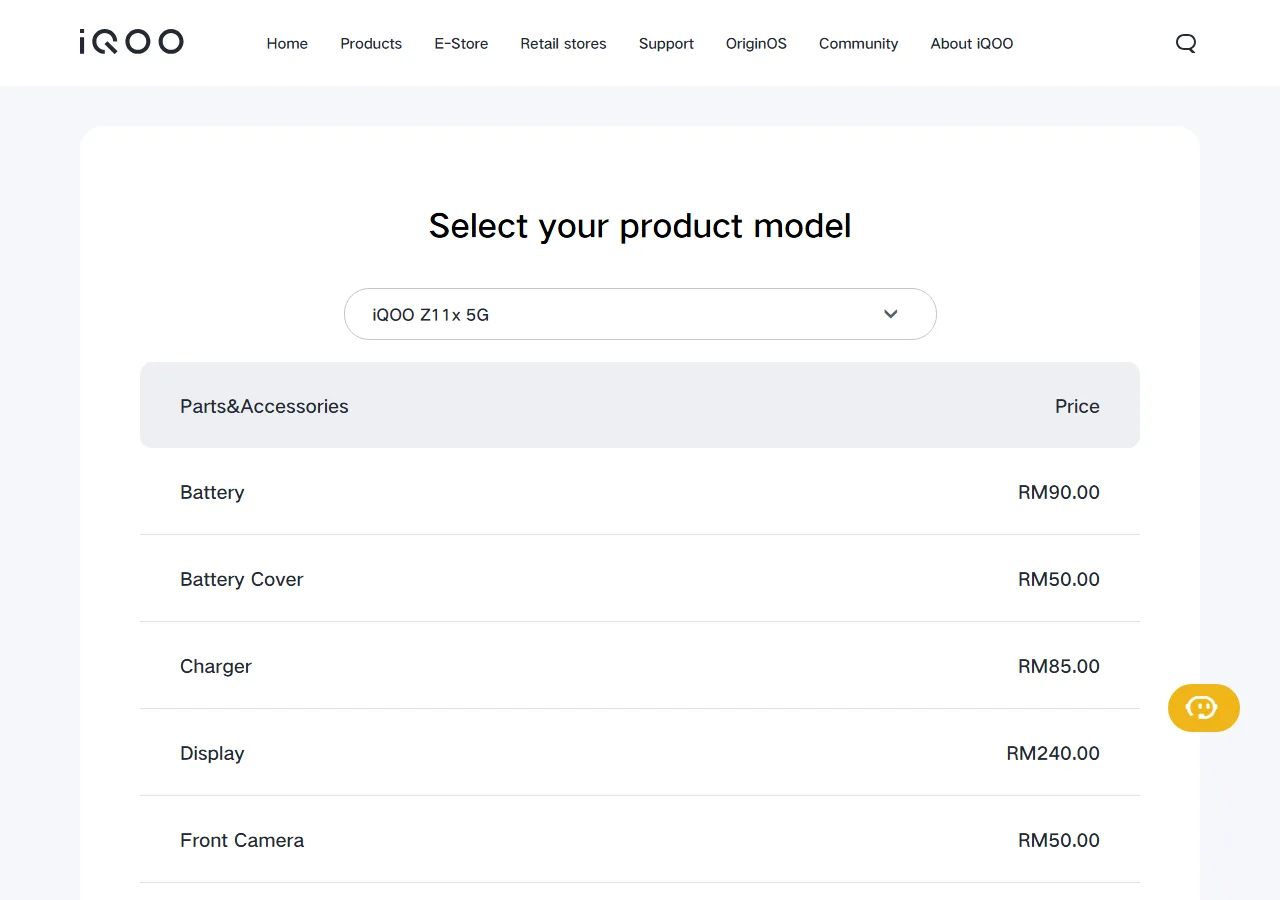
Task: Expand the product model chevron arrow
Action: coord(891,314)
